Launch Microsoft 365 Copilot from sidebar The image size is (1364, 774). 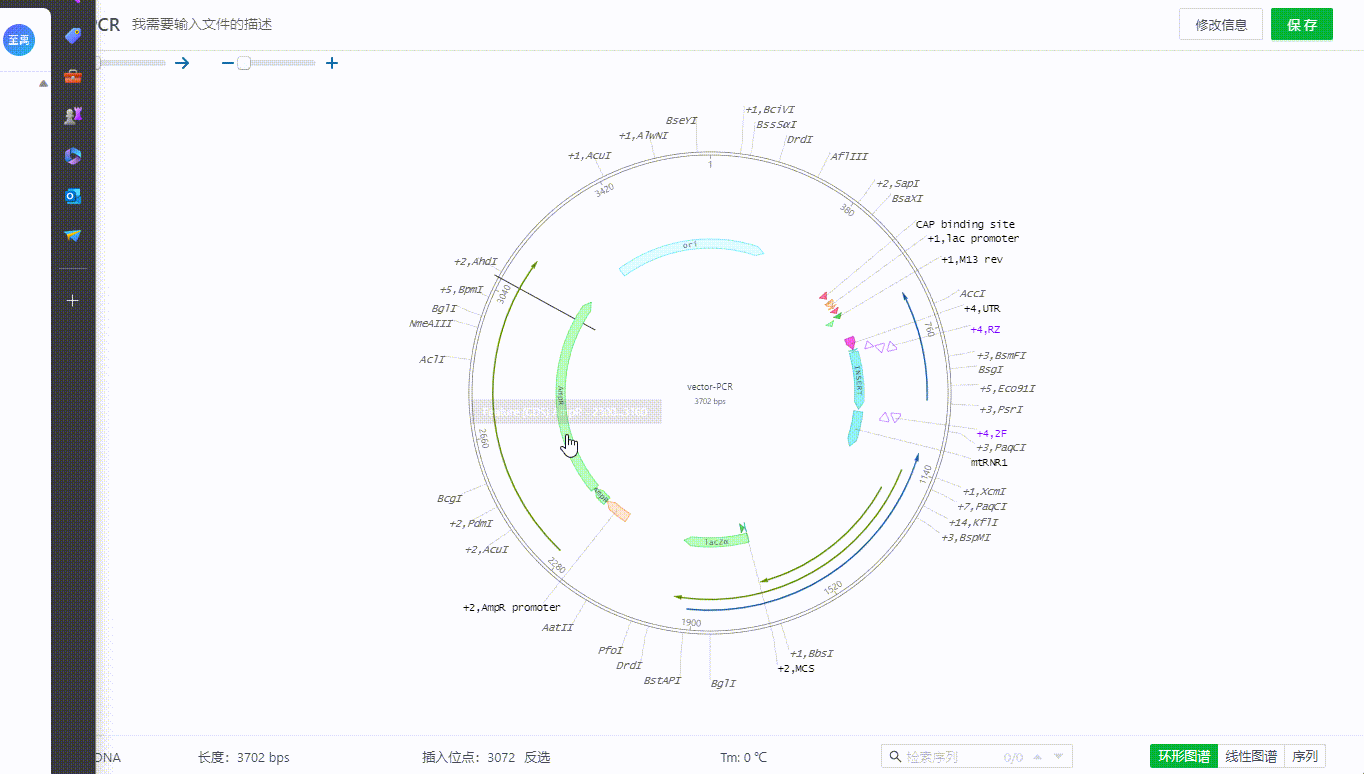[73, 156]
